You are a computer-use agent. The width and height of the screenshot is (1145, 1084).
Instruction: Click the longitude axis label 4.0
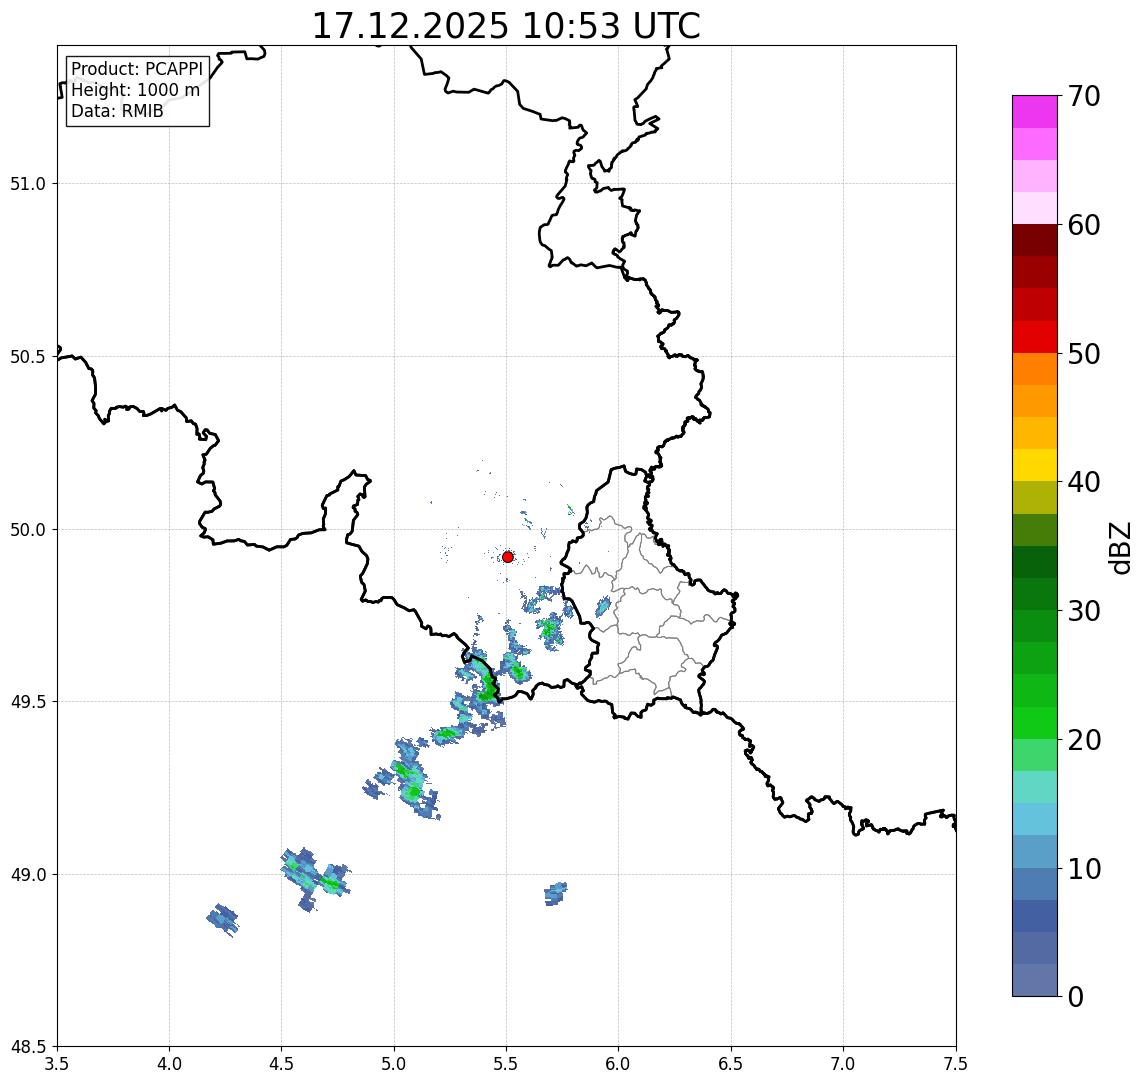point(169,1064)
